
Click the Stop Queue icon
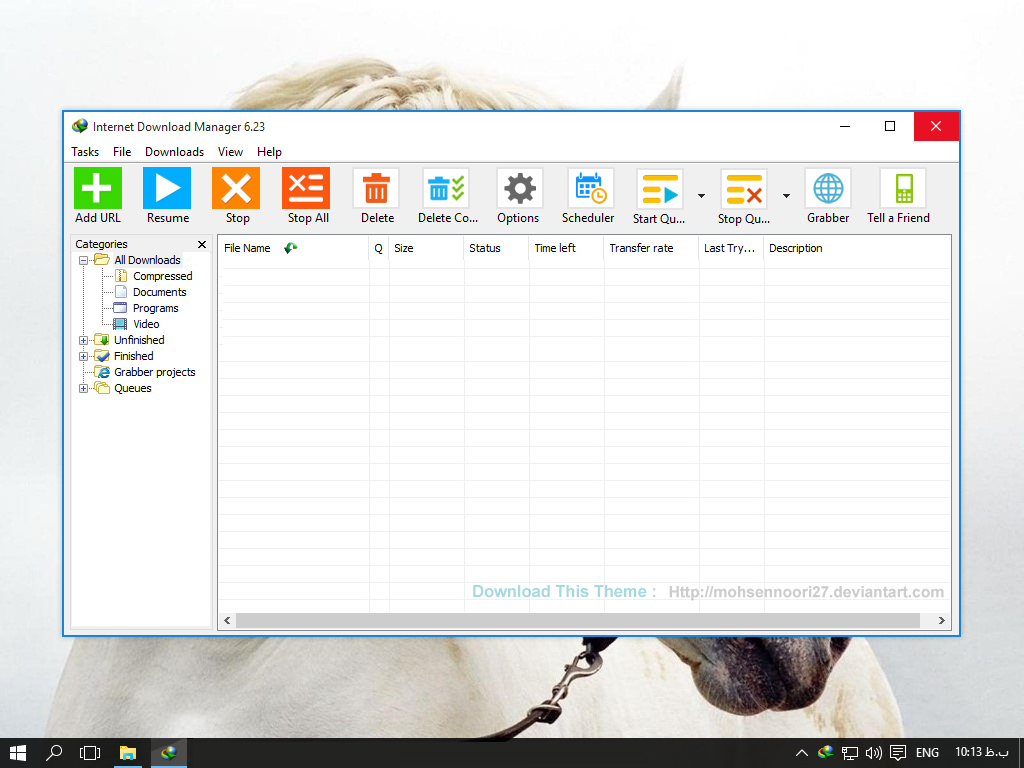[x=744, y=189]
